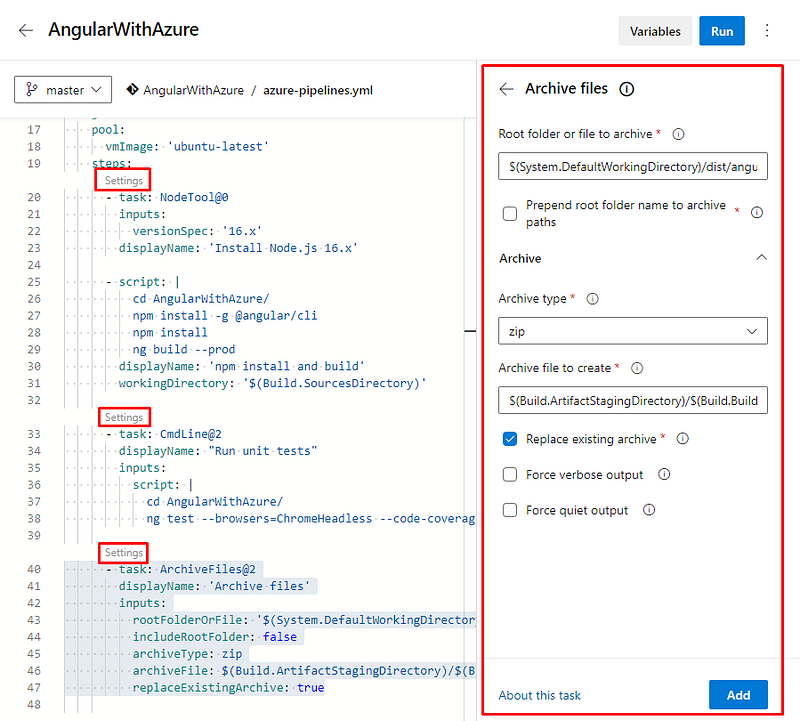This screenshot has height=721, width=800.
Task: Click the 'includeRootFolder: false' line
Action: [215, 637]
